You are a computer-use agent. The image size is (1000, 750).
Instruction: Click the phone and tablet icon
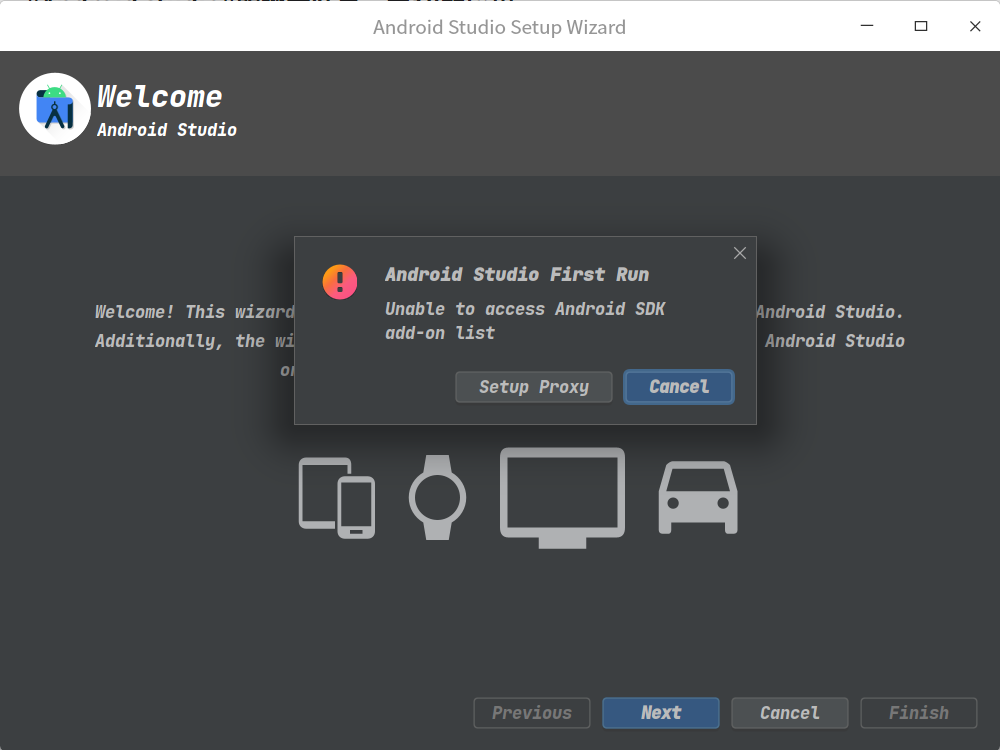(x=337, y=498)
